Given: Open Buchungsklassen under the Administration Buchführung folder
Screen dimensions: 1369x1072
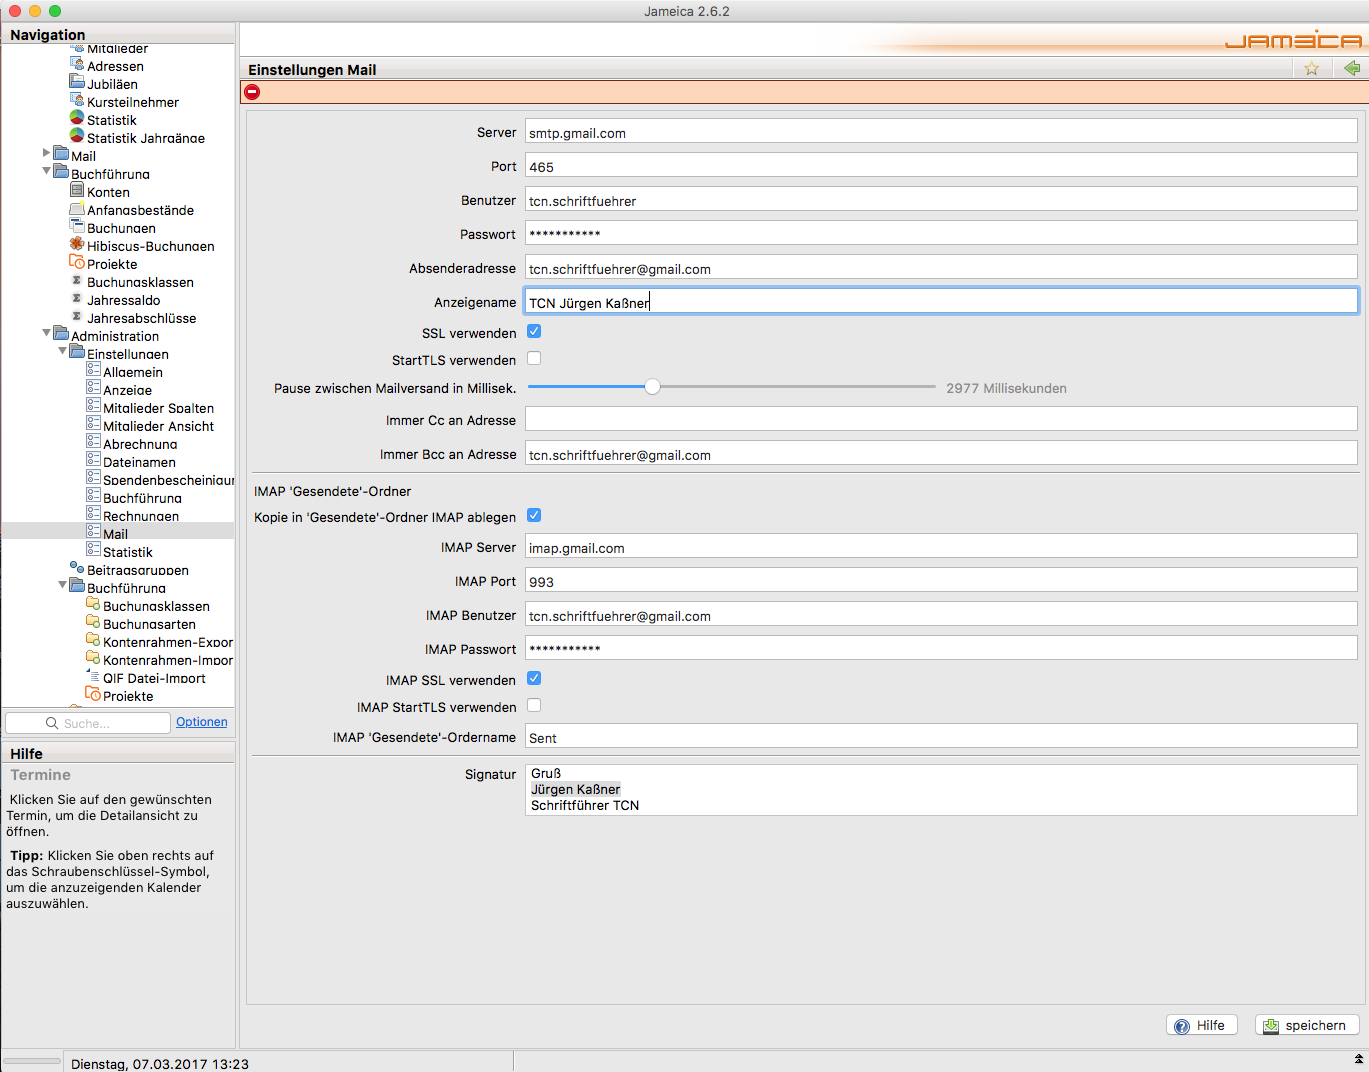Looking at the screenshot, I should click(156, 606).
